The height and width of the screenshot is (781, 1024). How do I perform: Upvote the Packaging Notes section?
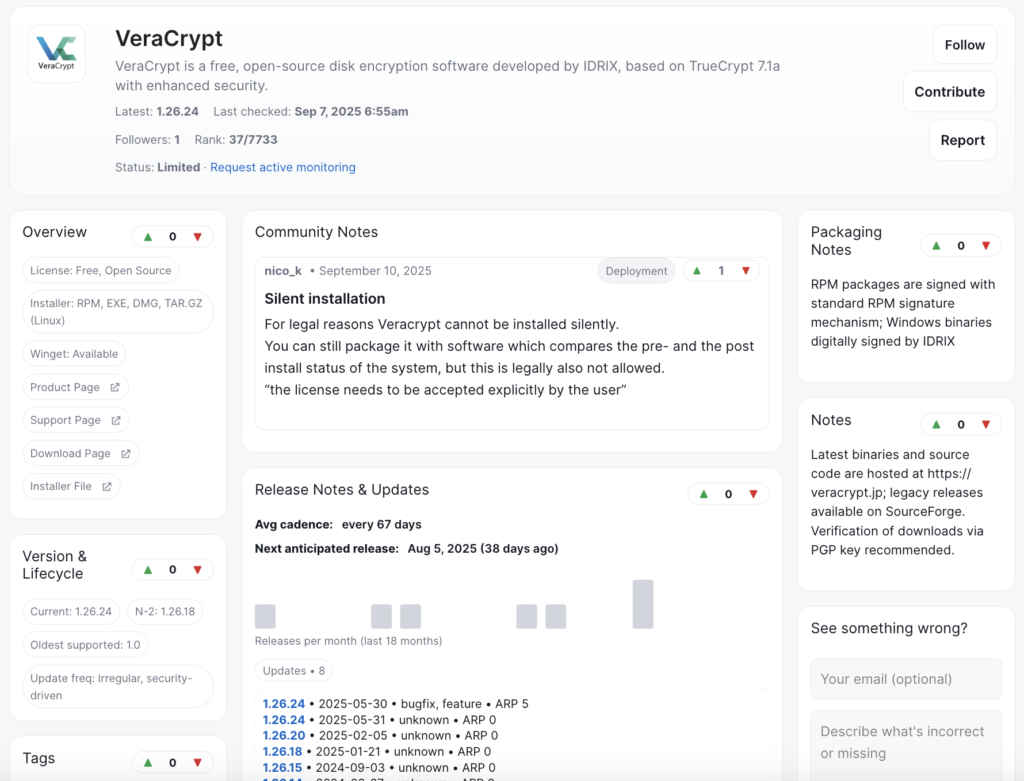tap(936, 246)
